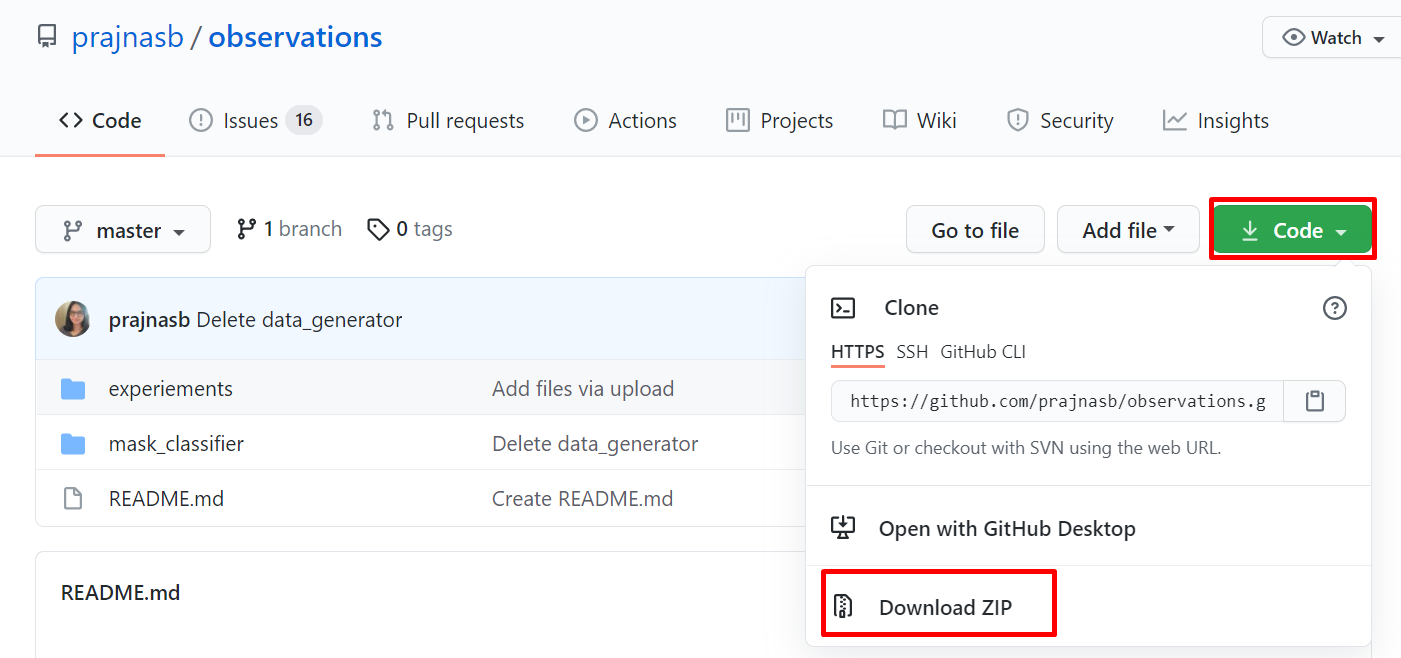Click the Pull requests tab icon
Screen dimensions: 1401x658
coord(383,121)
